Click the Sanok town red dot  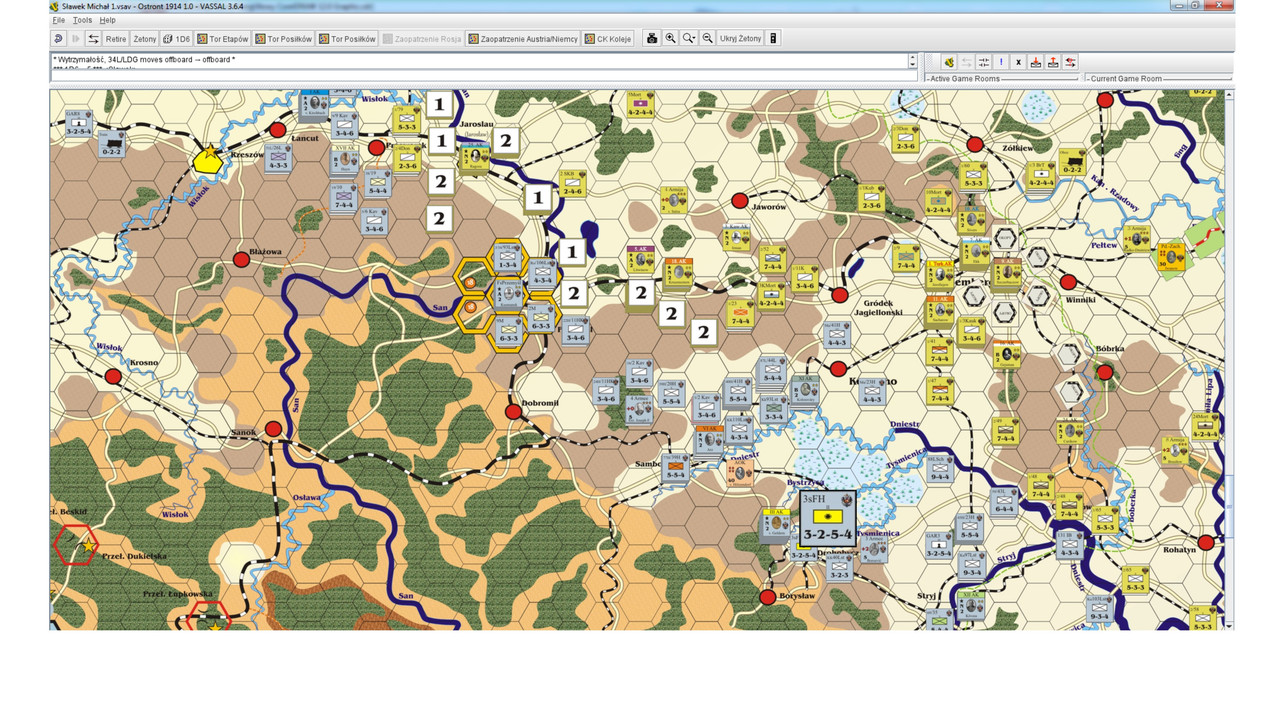click(273, 429)
